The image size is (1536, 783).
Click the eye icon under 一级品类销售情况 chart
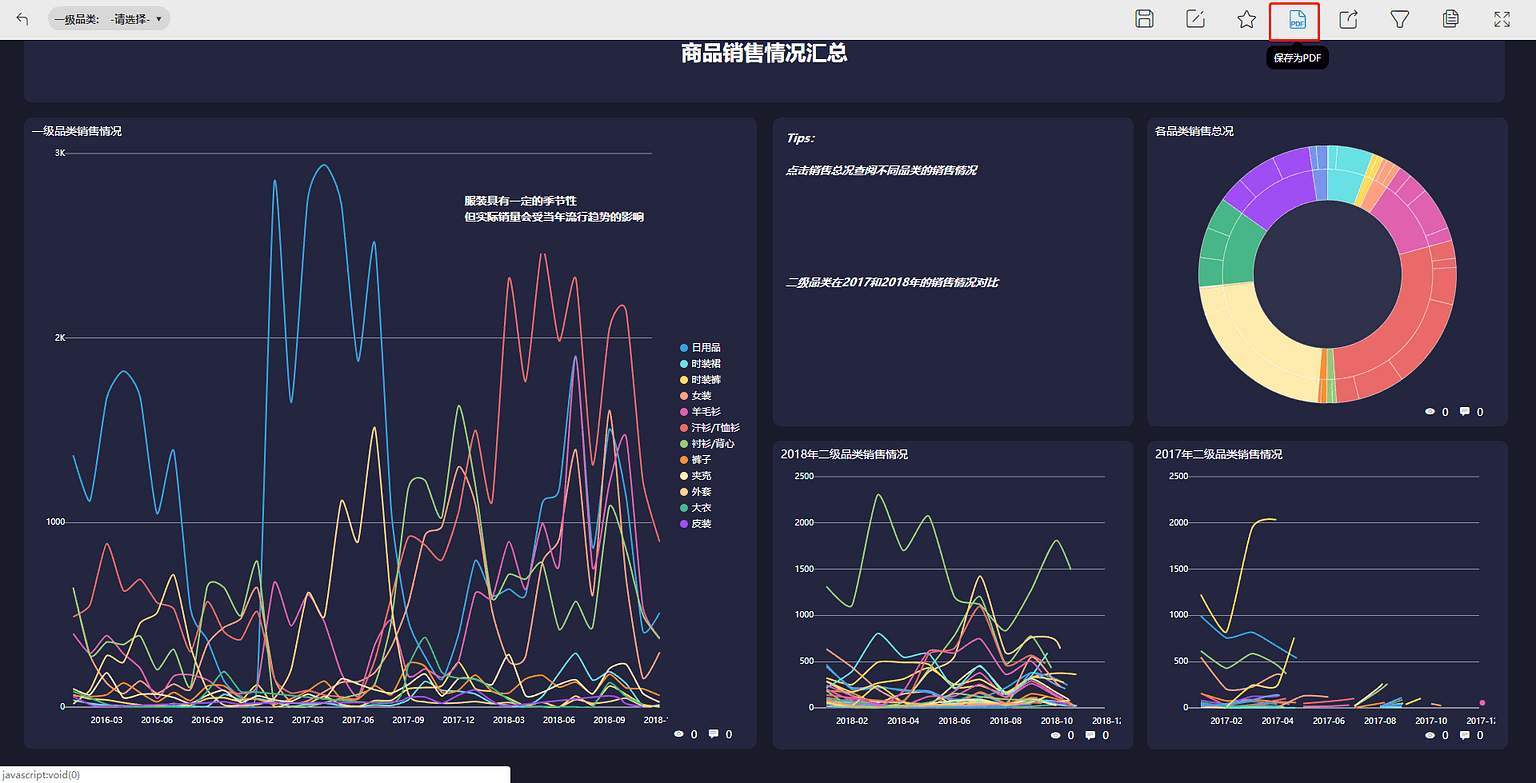pyautogui.click(x=679, y=734)
